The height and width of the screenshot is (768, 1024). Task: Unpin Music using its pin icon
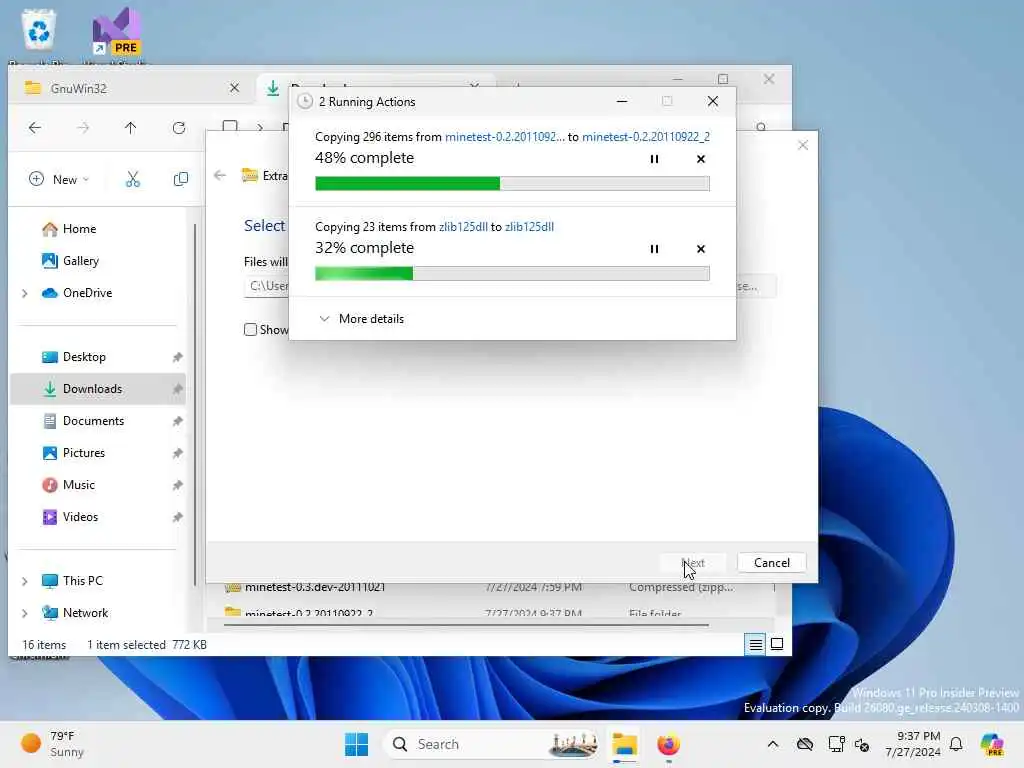(x=177, y=485)
